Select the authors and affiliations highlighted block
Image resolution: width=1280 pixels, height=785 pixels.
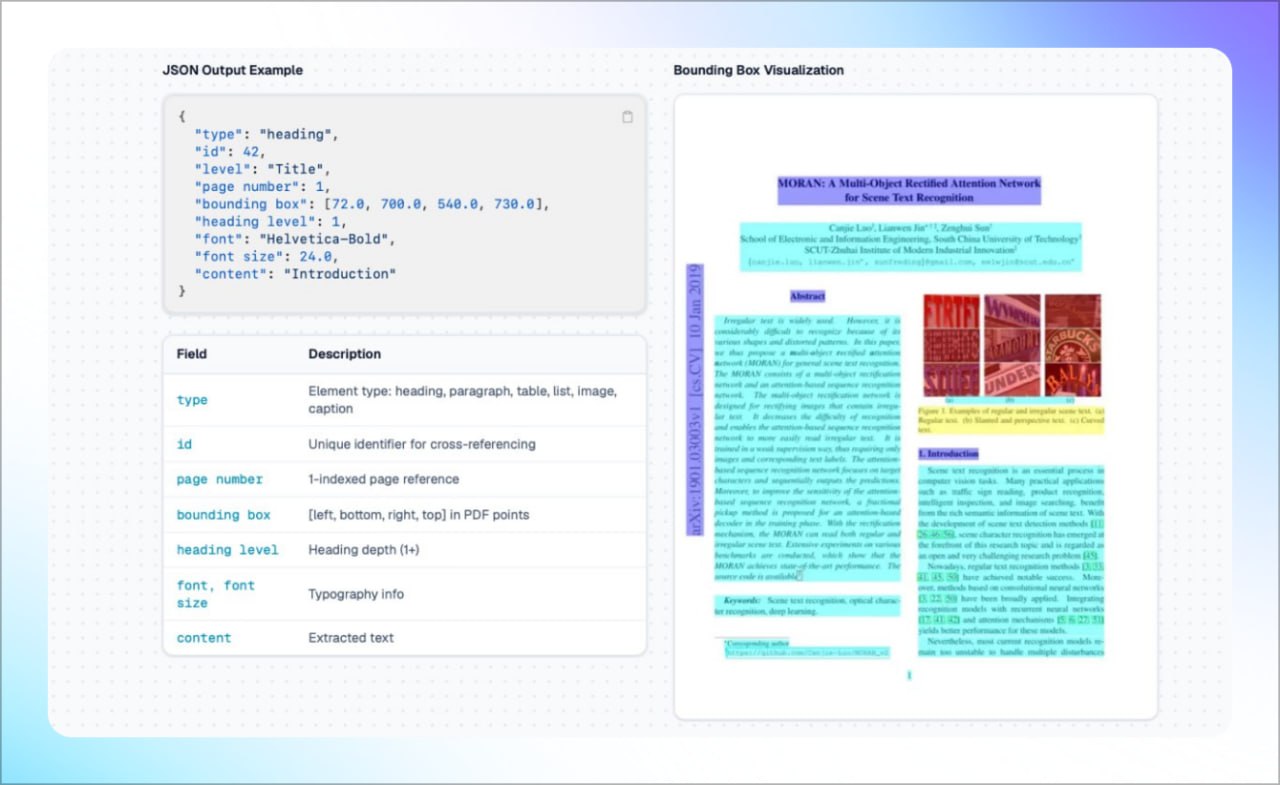910,246
